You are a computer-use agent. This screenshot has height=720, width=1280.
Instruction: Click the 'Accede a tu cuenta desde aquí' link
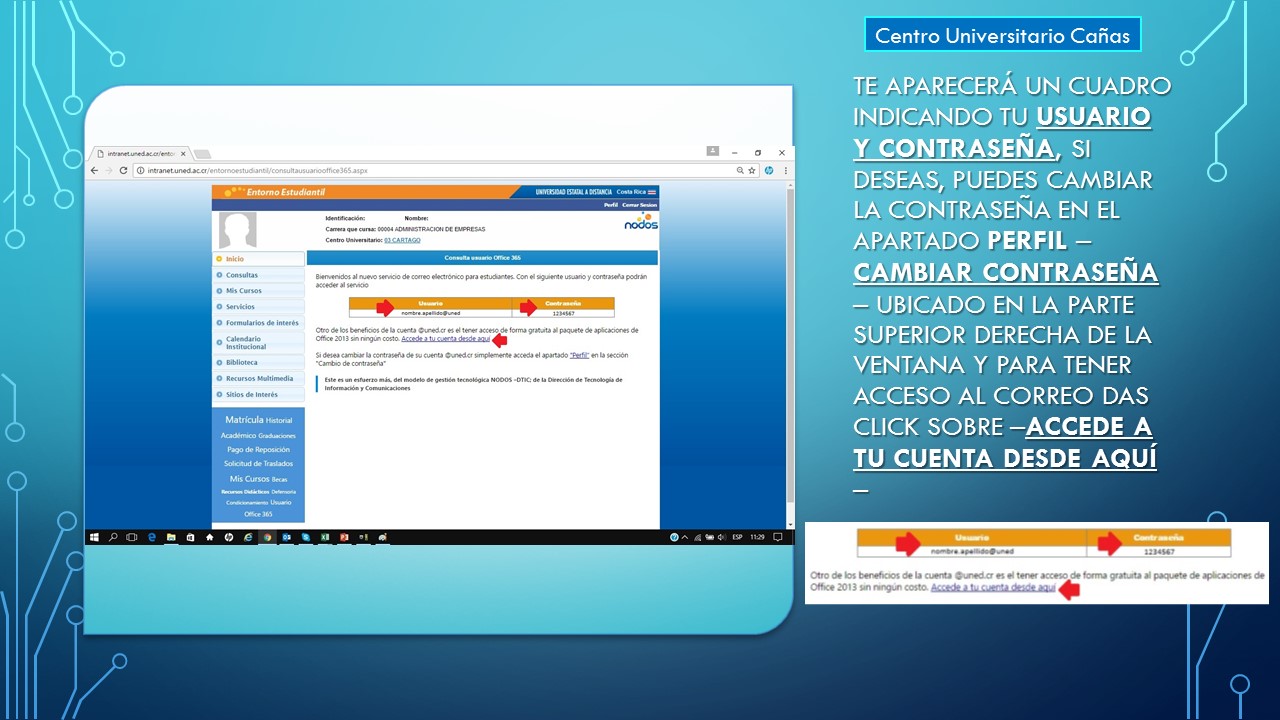(445, 339)
